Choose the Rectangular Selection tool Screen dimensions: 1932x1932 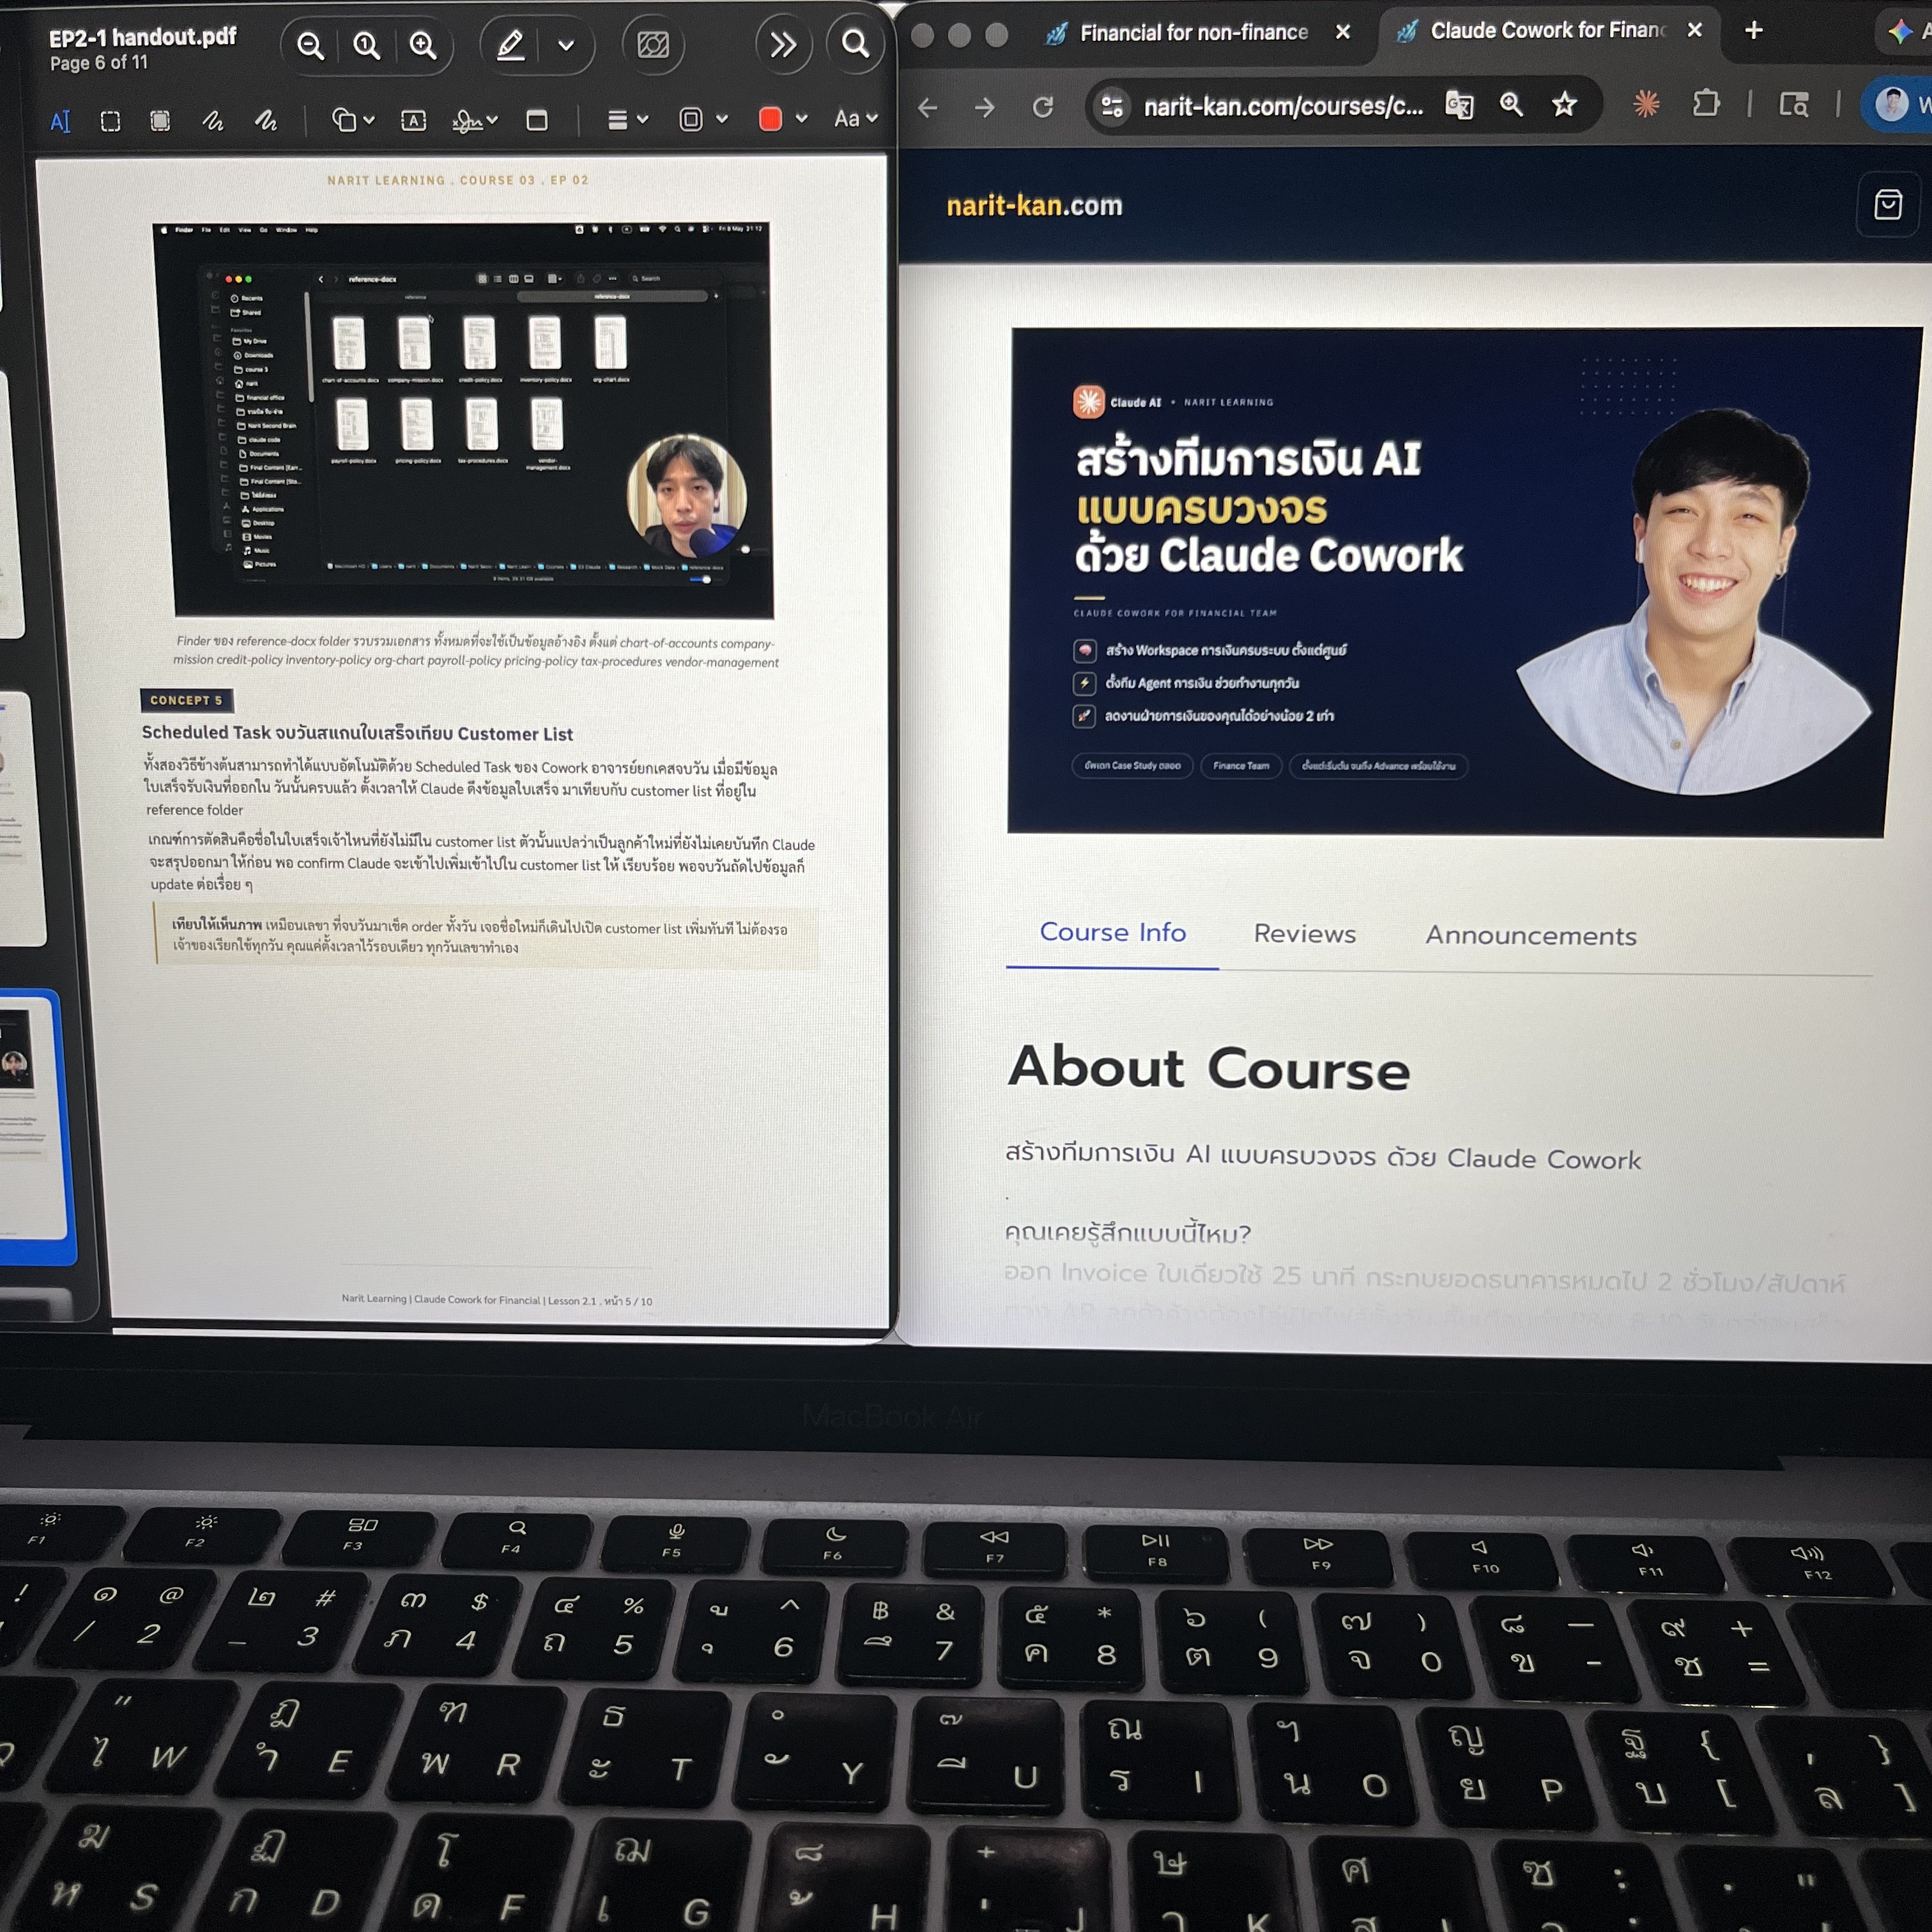click(110, 122)
